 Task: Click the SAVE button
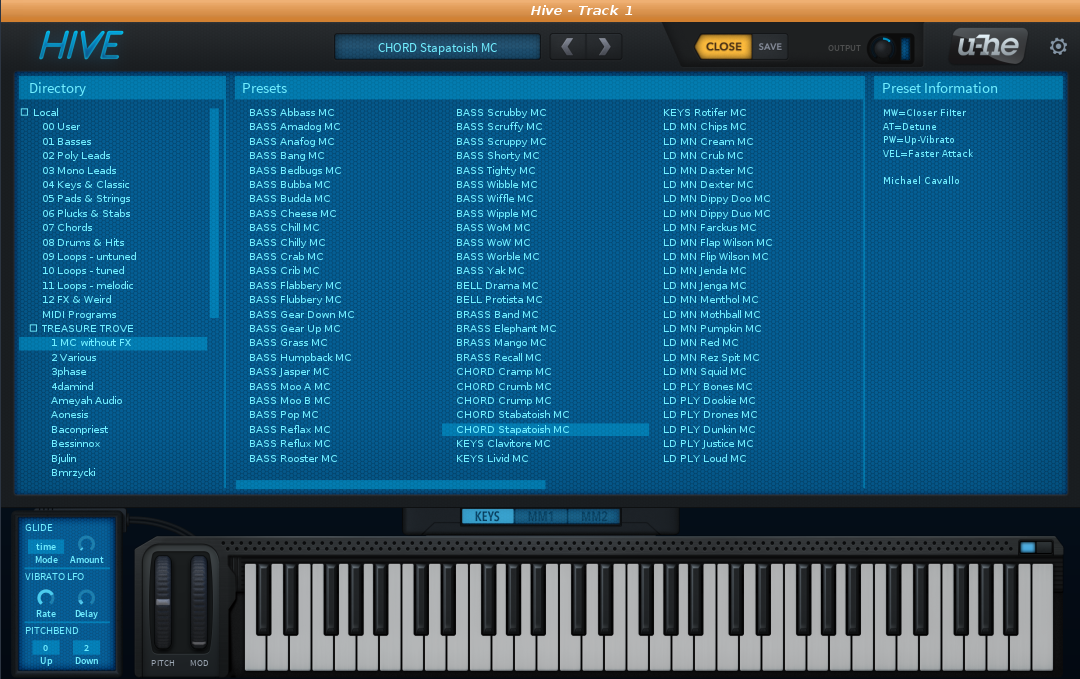(770, 47)
